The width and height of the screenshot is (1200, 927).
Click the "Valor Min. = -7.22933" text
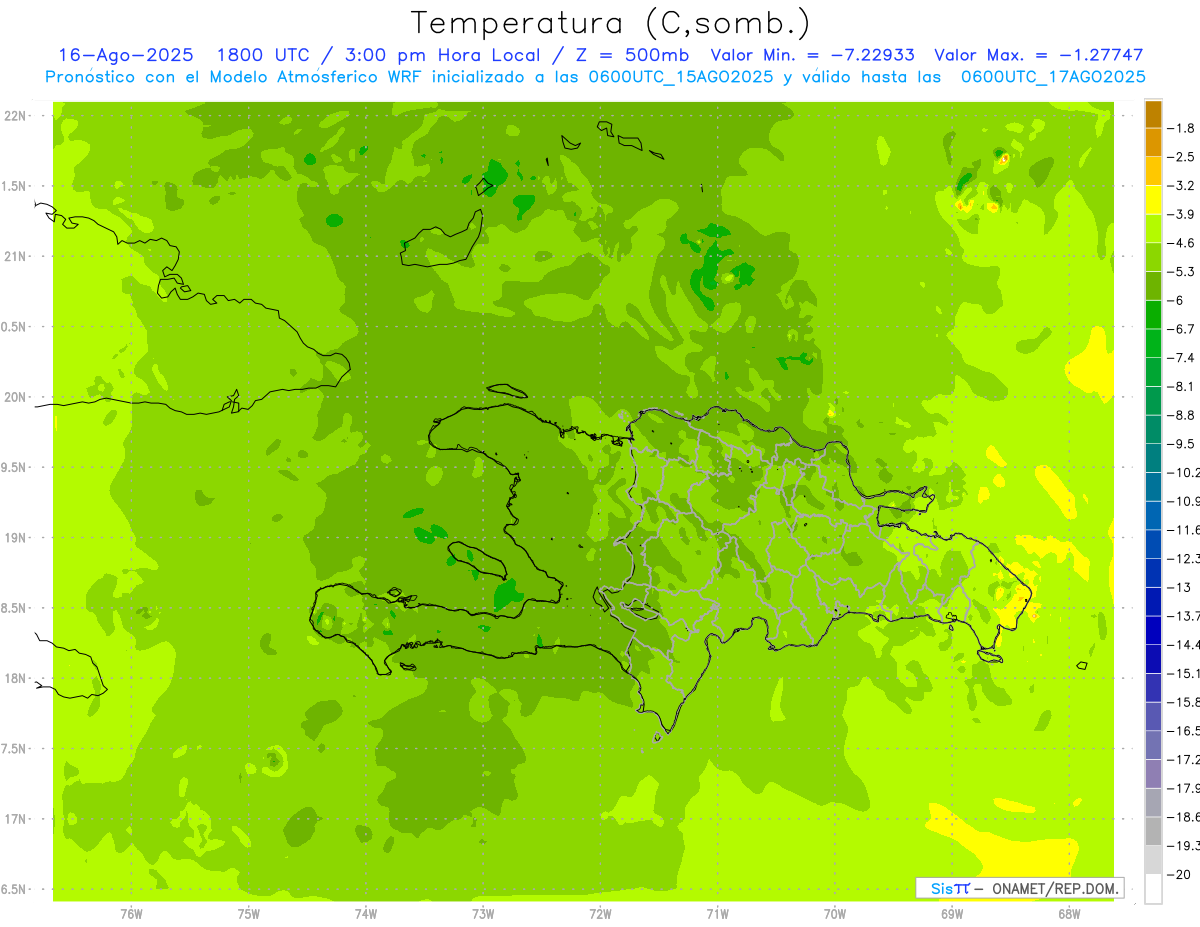pos(812,56)
